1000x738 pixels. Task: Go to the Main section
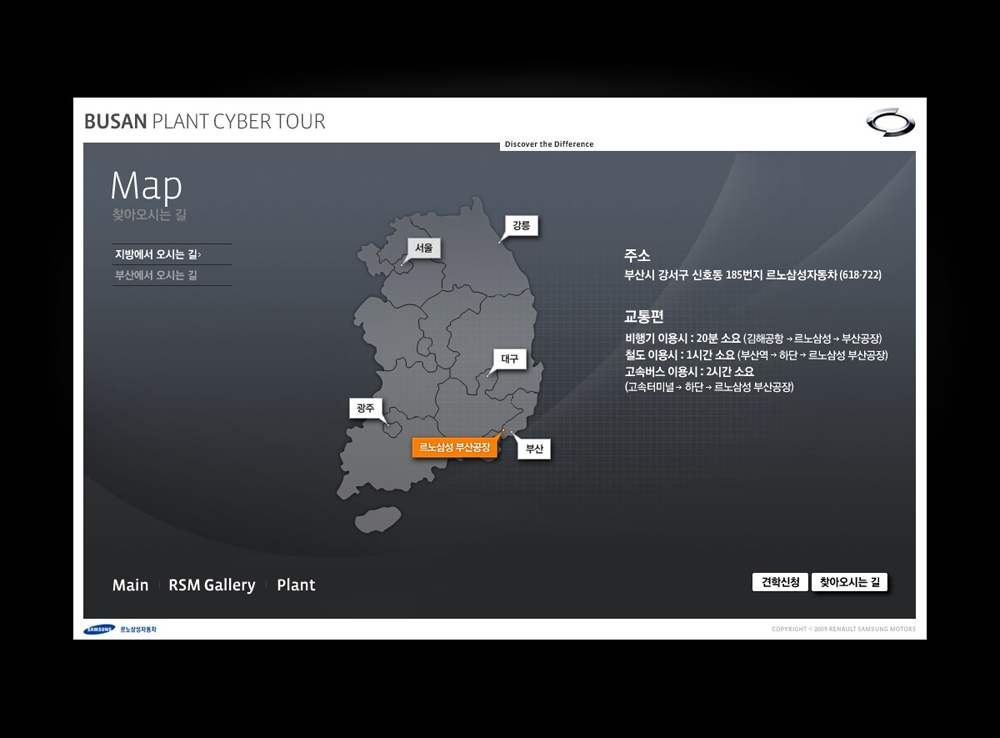(130, 585)
